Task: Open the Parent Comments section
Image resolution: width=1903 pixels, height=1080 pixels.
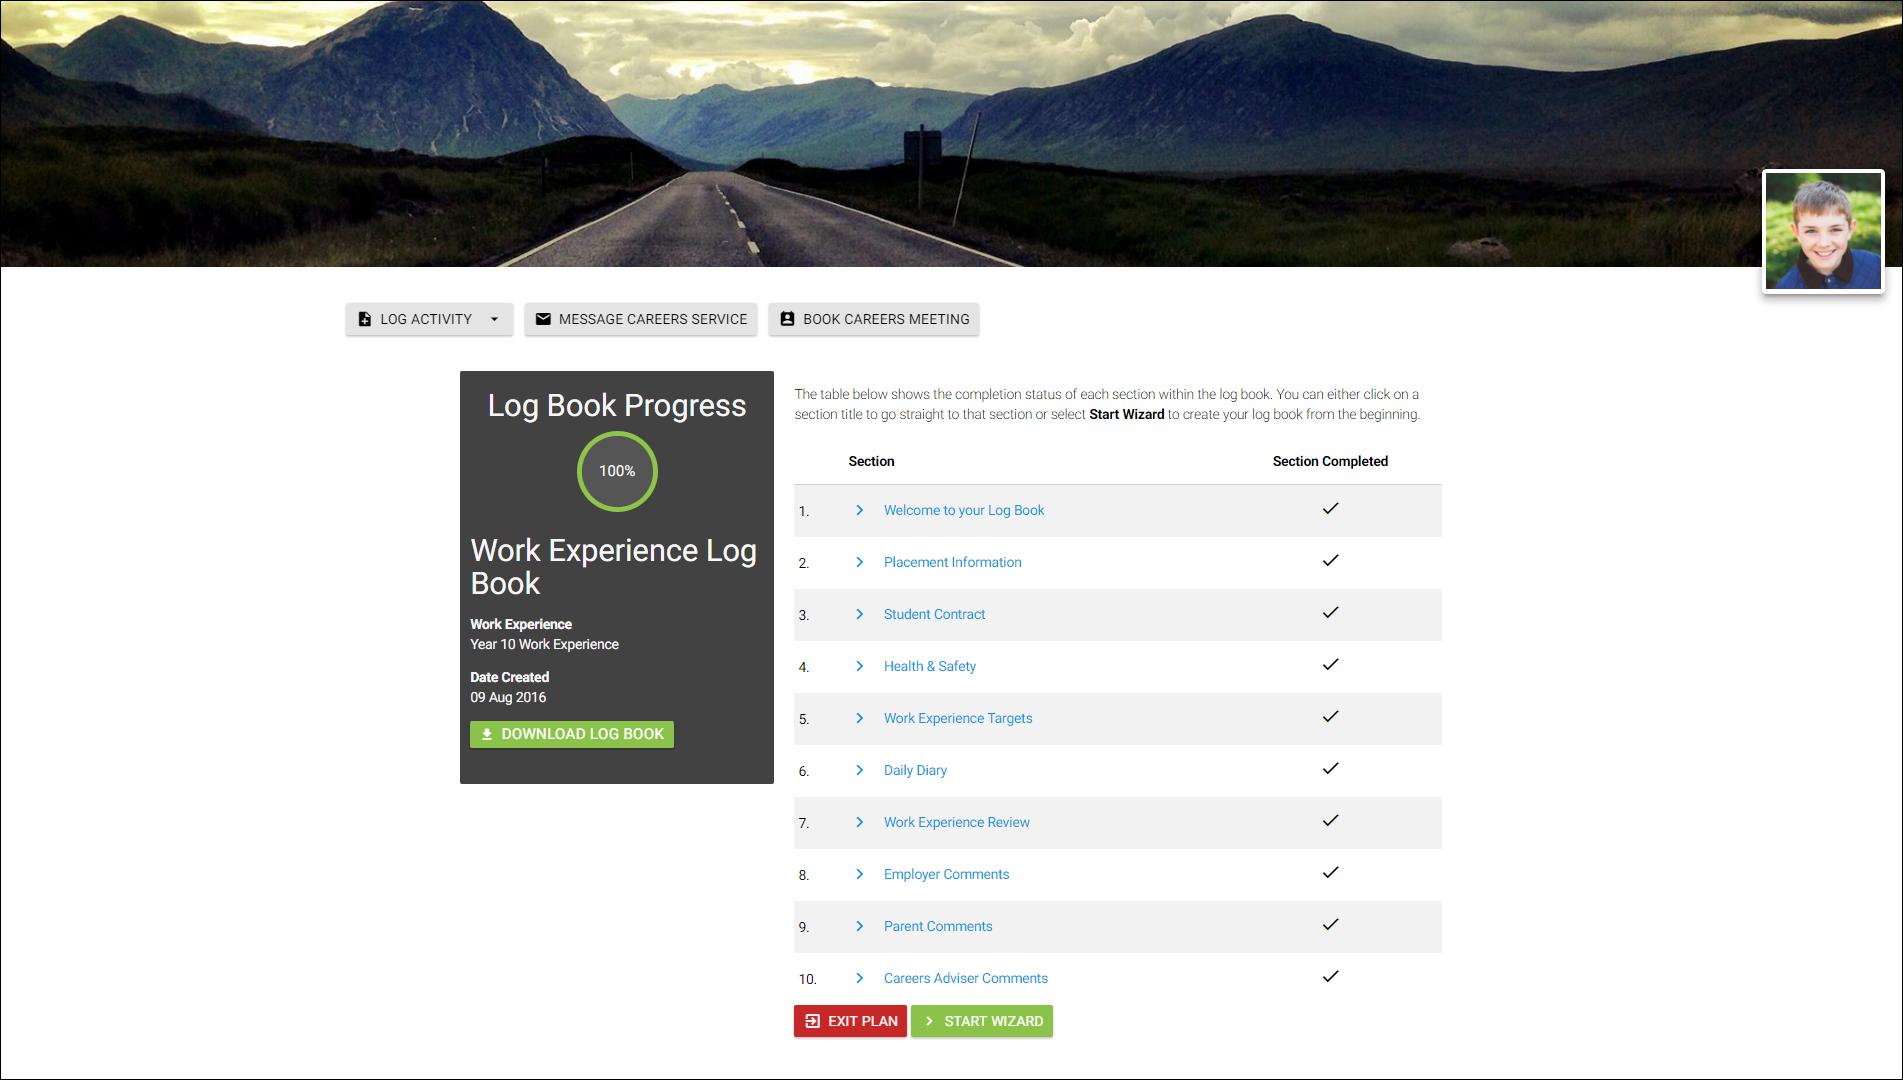Action: pyautogui.click(x=937, y=926)
